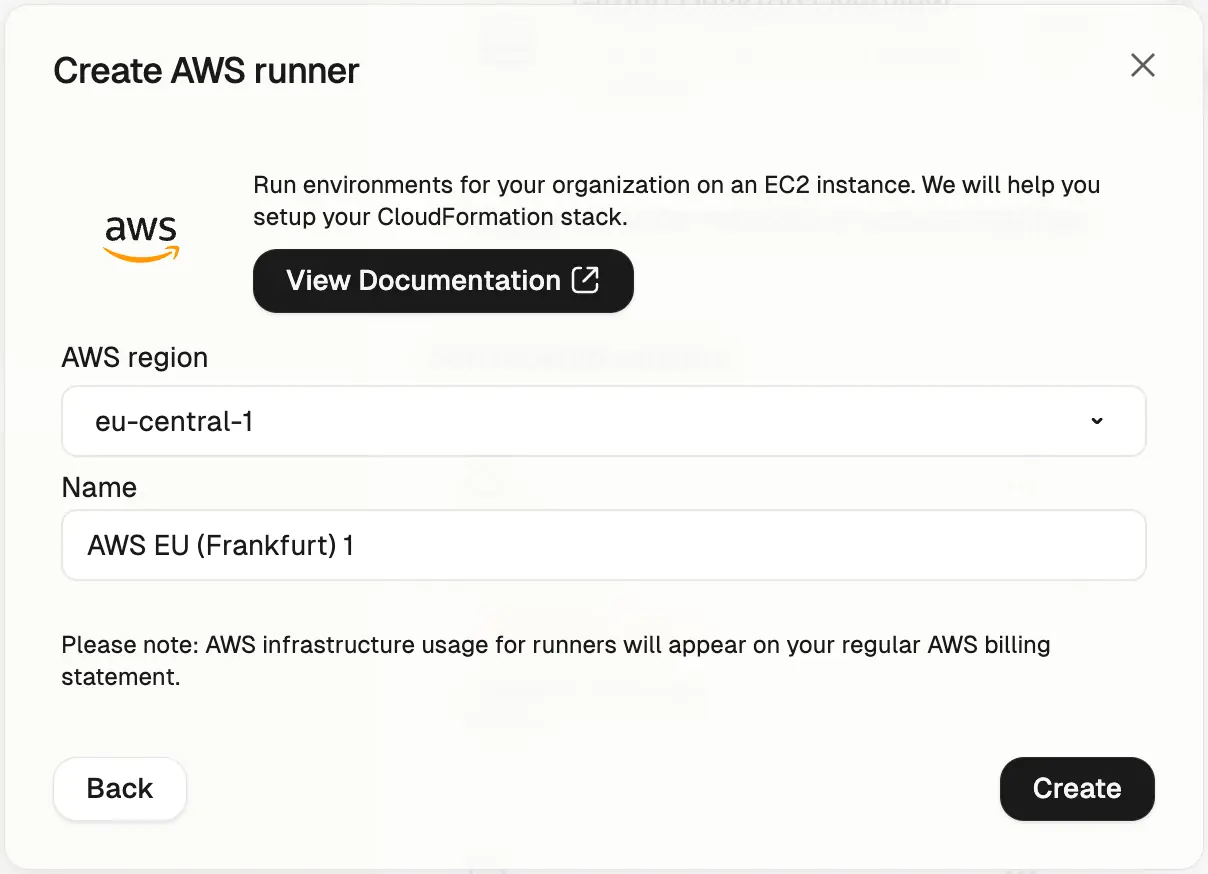Click the external link icon beside View Documentation
This screenshot has height=874, width=1208.
pyautogui.click(x=586, y=280)
